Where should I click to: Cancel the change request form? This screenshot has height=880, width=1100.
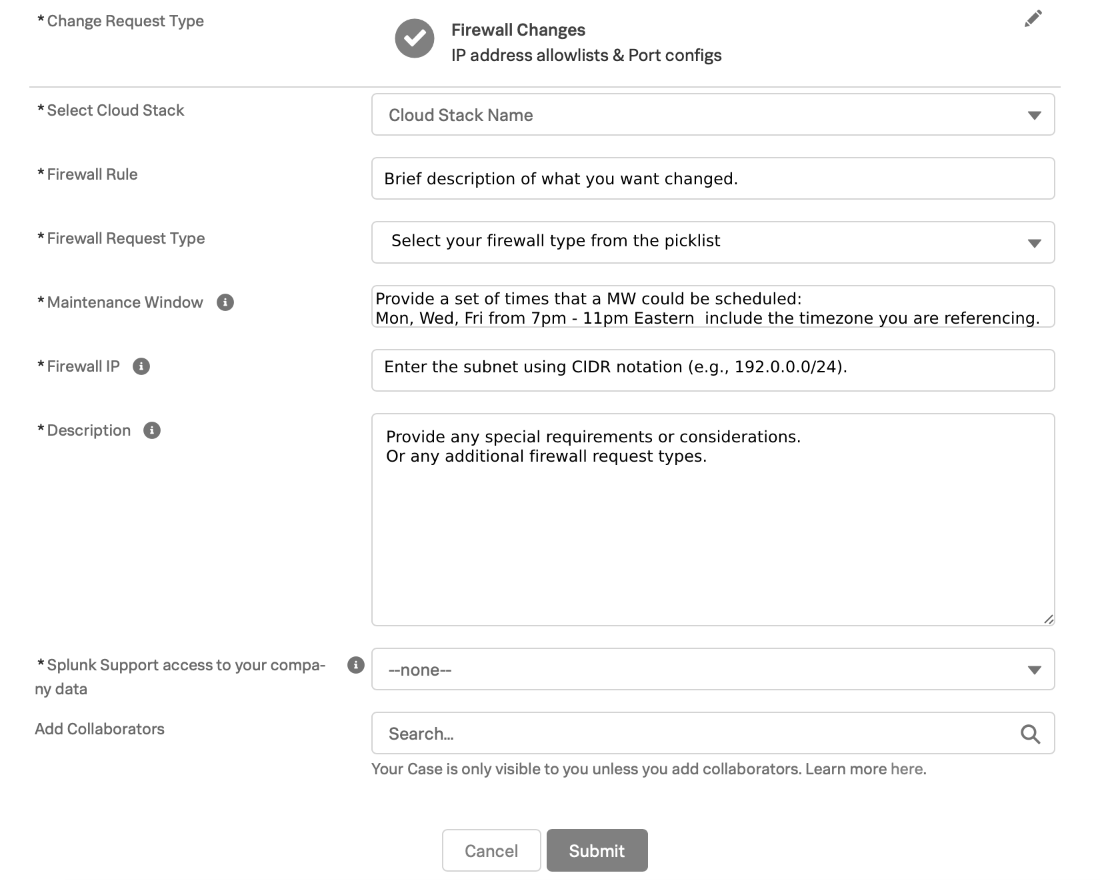click(491, 850)
